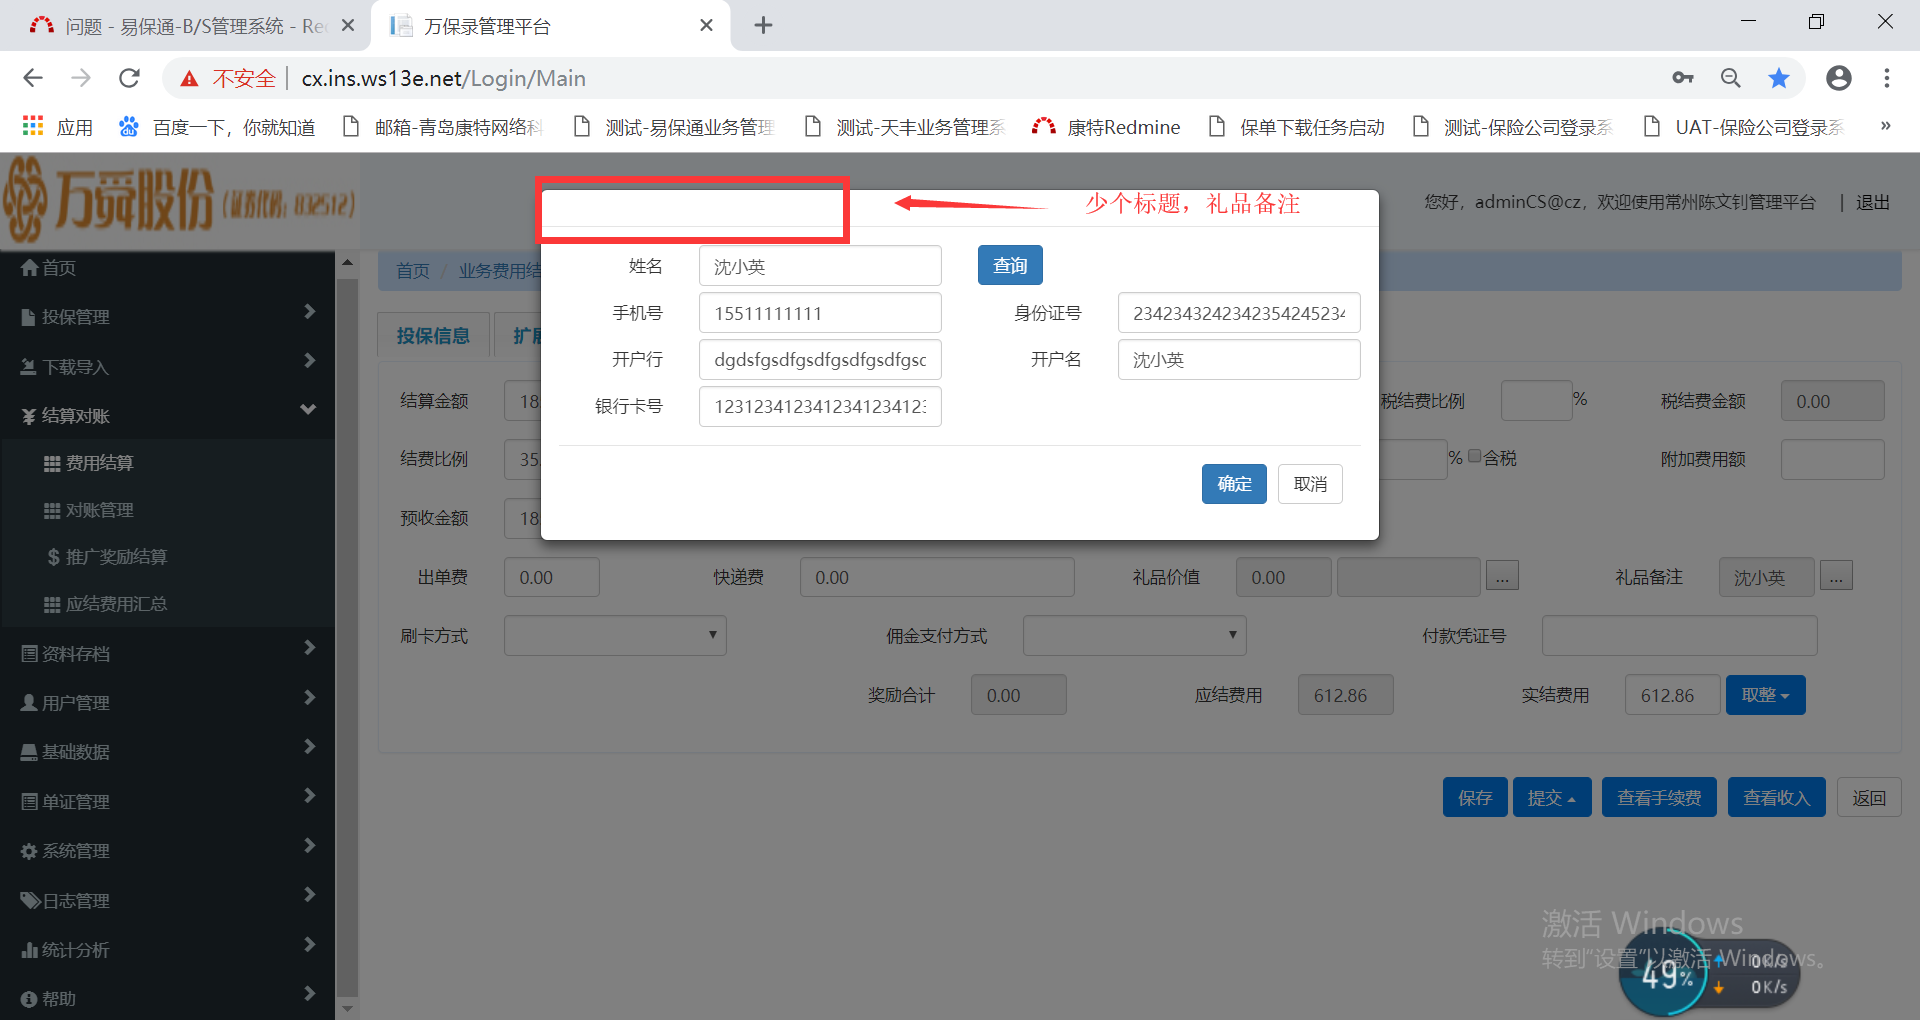
Task: Expand the 下载导入 sidebar menu
Action: coord(167,367)
